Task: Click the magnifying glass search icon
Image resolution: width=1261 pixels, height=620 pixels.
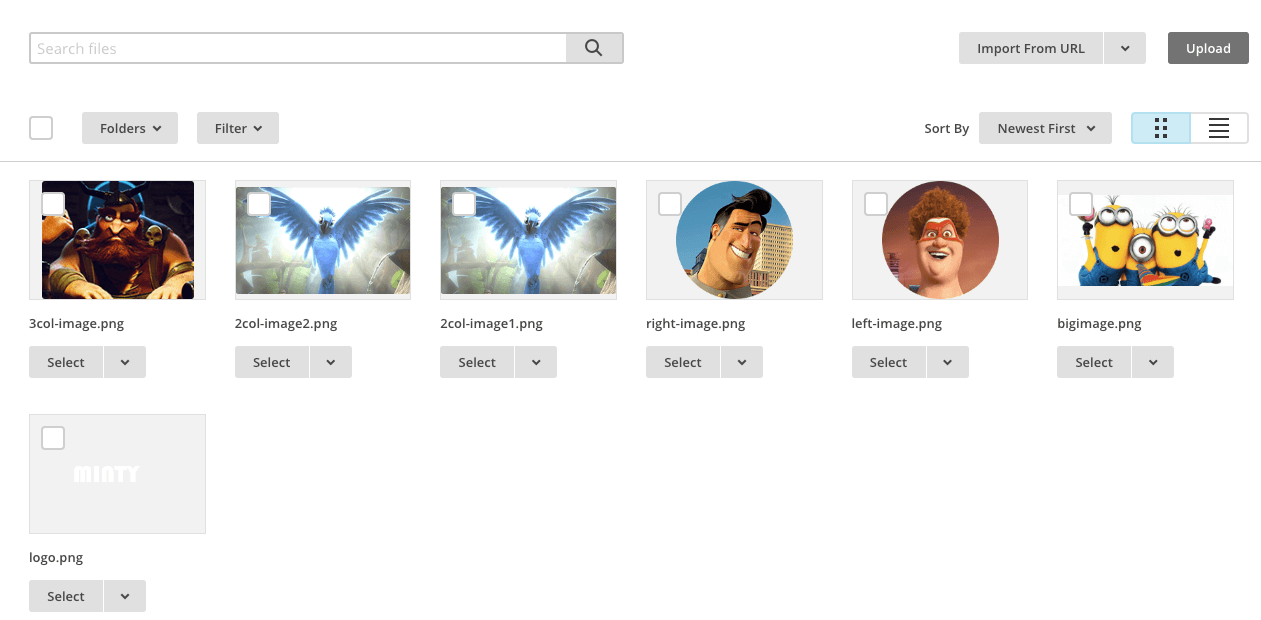Action: (594, 48)
